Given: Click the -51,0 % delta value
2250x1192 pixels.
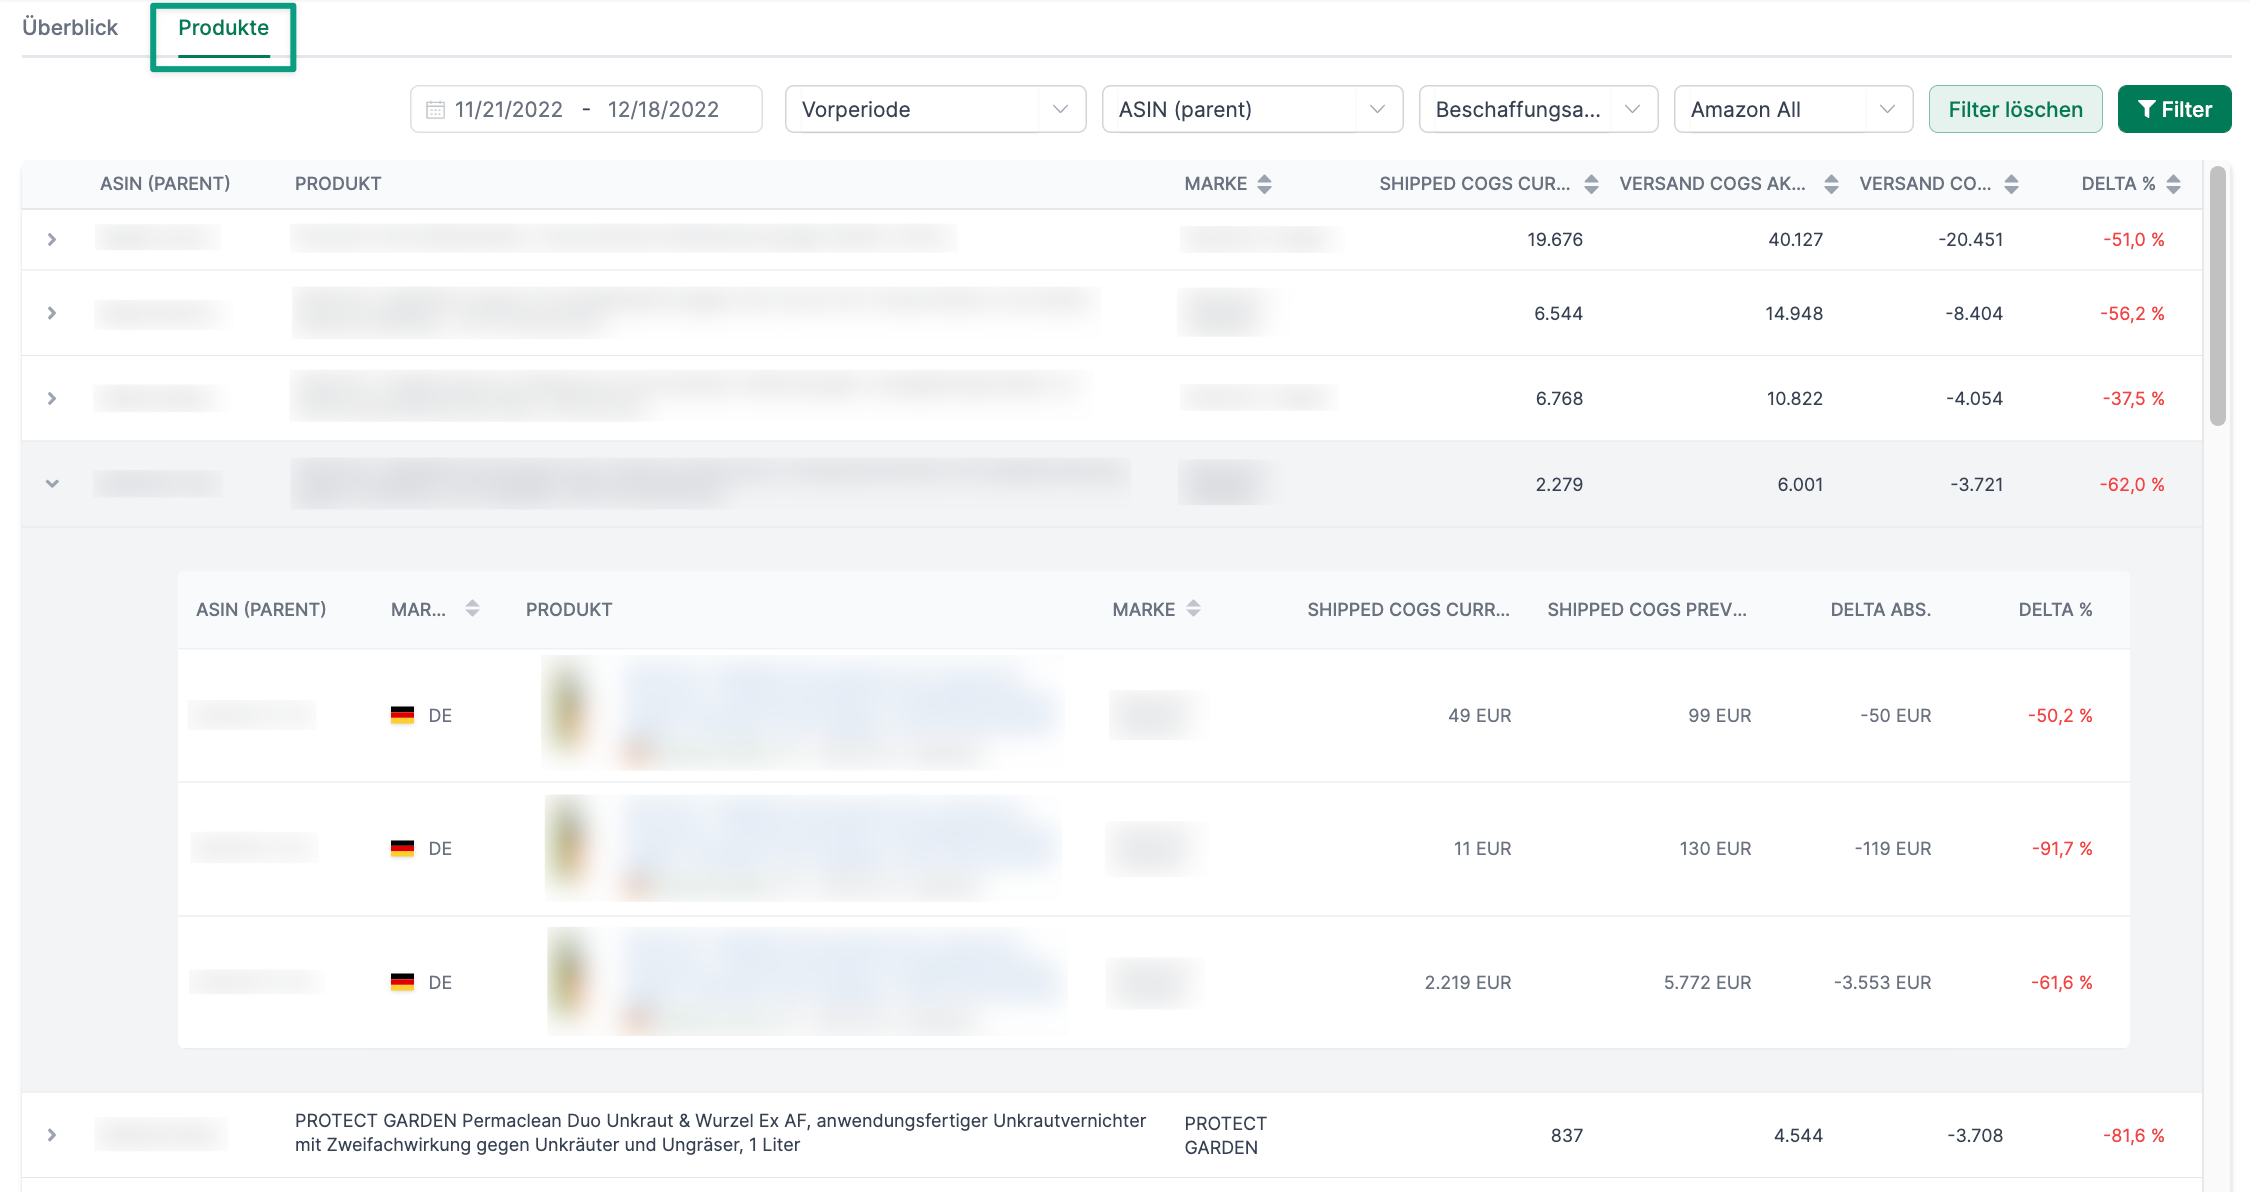Looking at the screenshot, I should [2134, 240].
